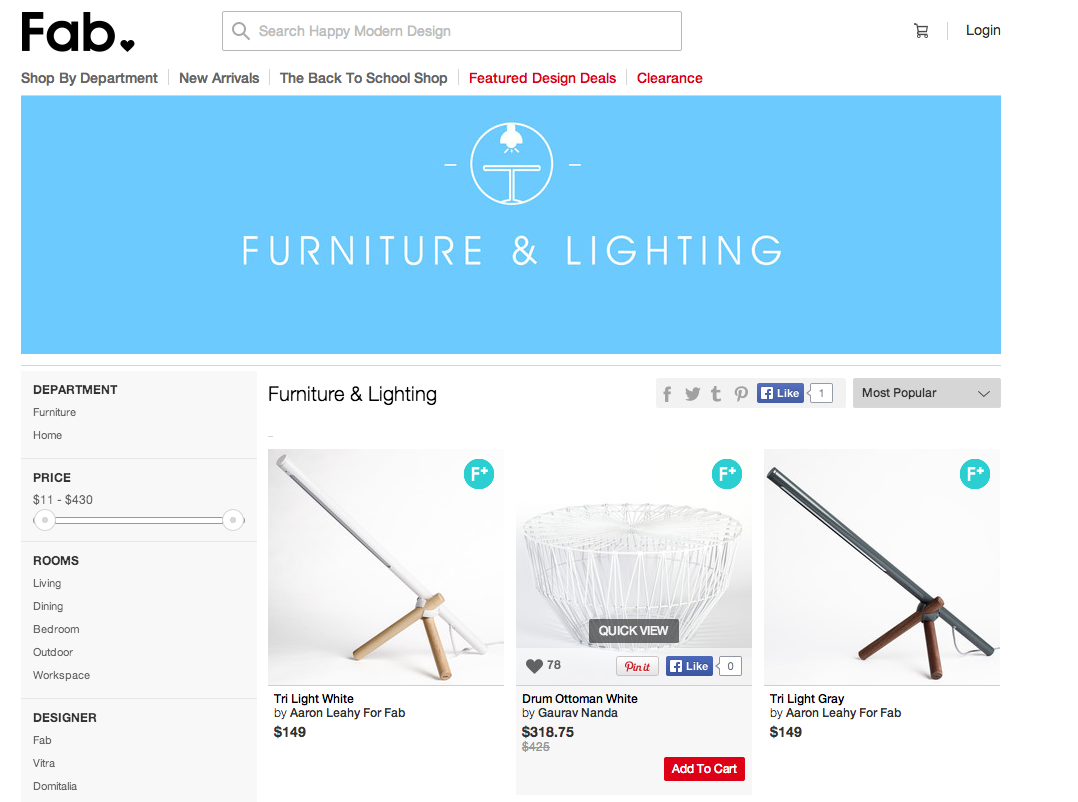Click F+ badge on Tri Light Gray
The width and height of the screenshot is (1078, 802).
click(x=975, y=474)
